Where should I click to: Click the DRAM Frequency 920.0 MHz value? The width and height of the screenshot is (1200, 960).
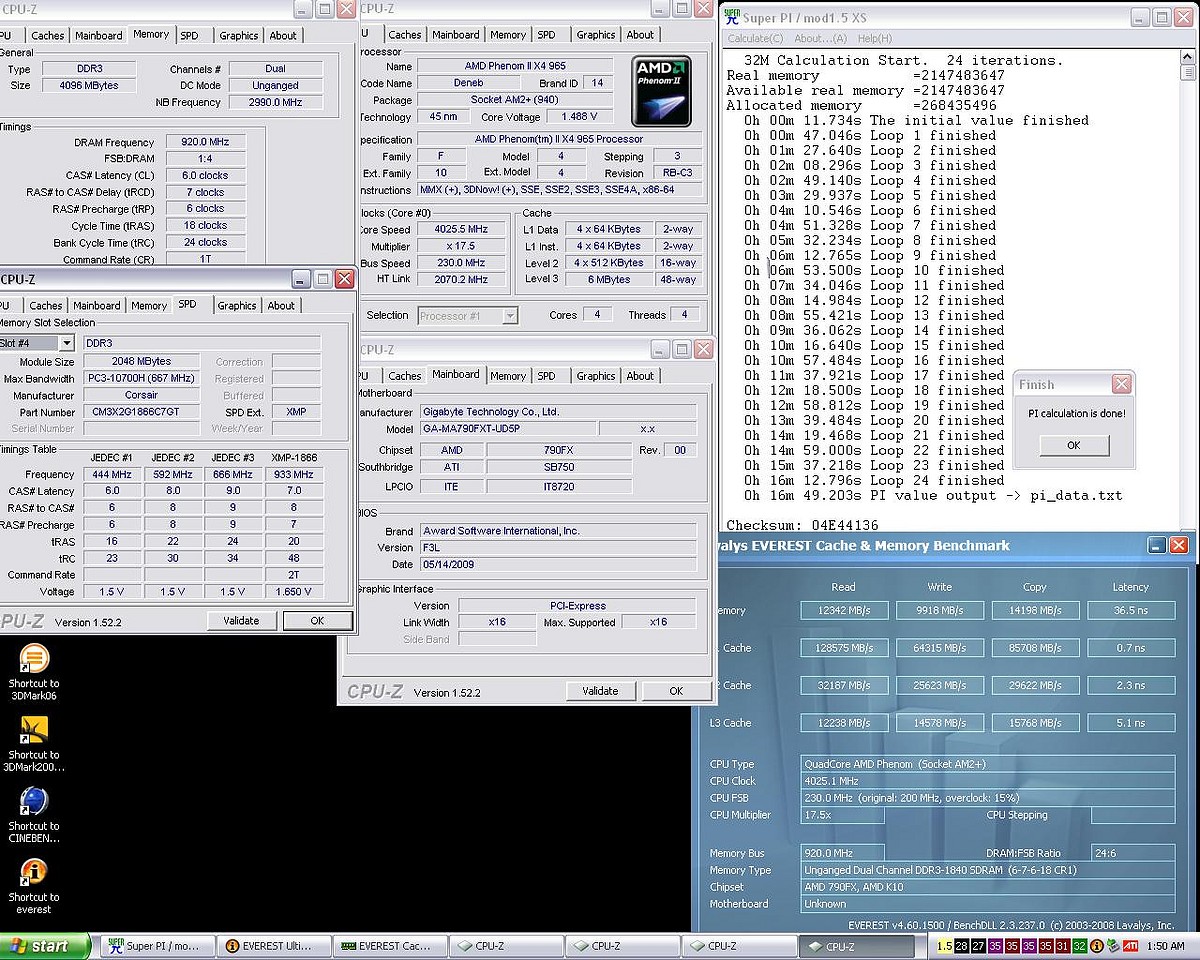pyautogui.click(x=205, y=142)
